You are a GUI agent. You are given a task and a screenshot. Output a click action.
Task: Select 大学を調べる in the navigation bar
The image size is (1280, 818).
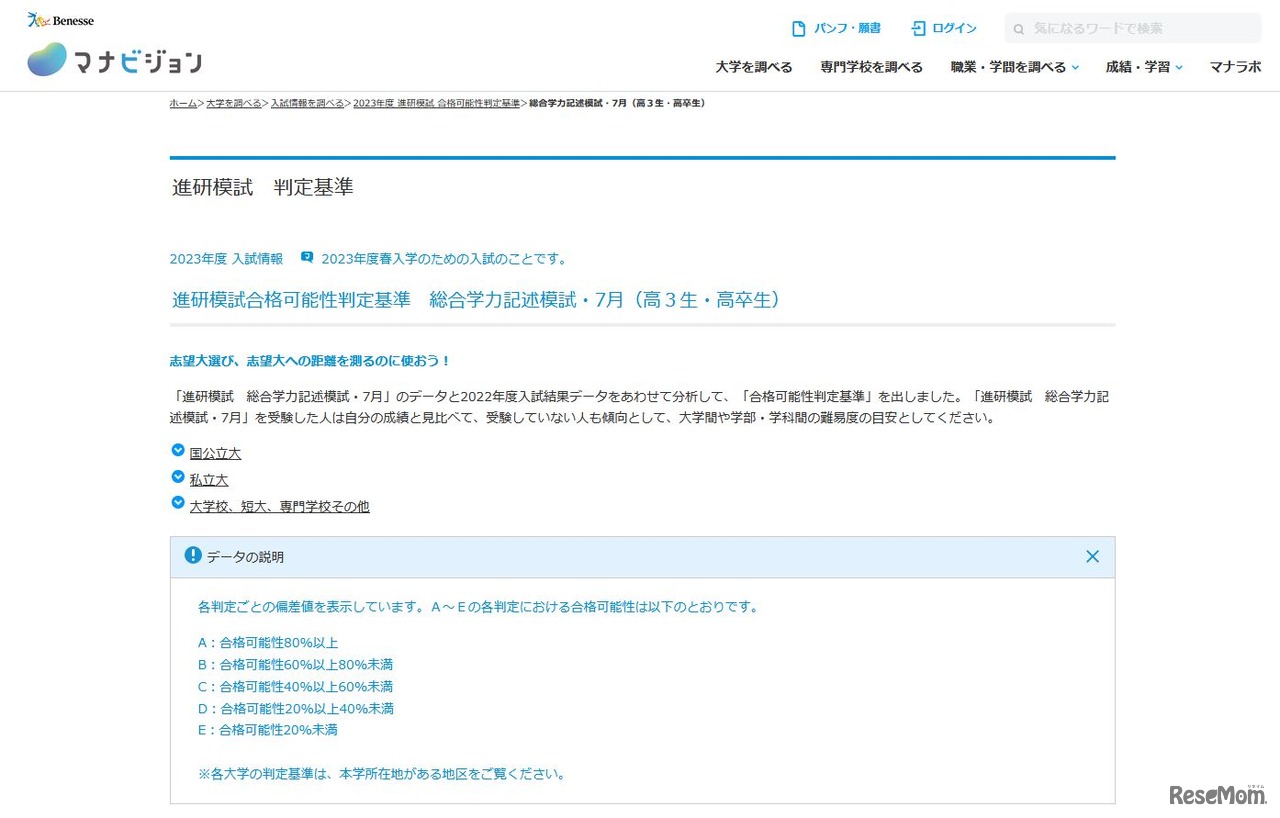pos(753,65)
